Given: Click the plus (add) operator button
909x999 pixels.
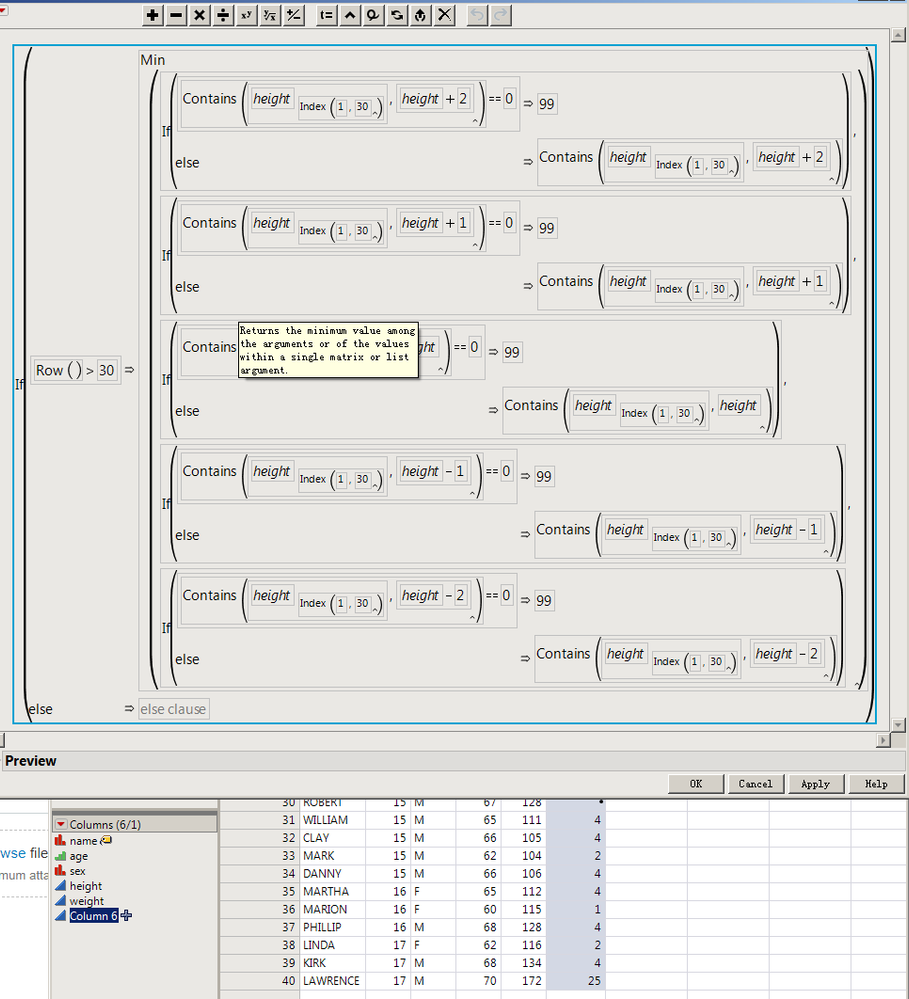Looking at the screenshot, I should tap(152, 15).
